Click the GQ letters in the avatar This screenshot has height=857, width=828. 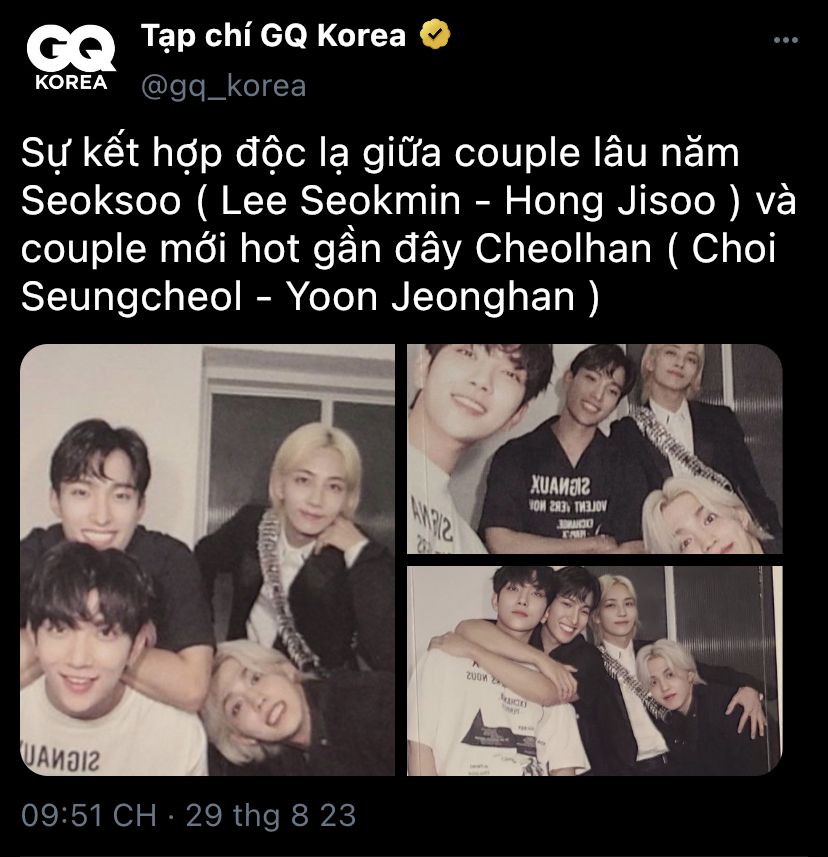(71, 49)
